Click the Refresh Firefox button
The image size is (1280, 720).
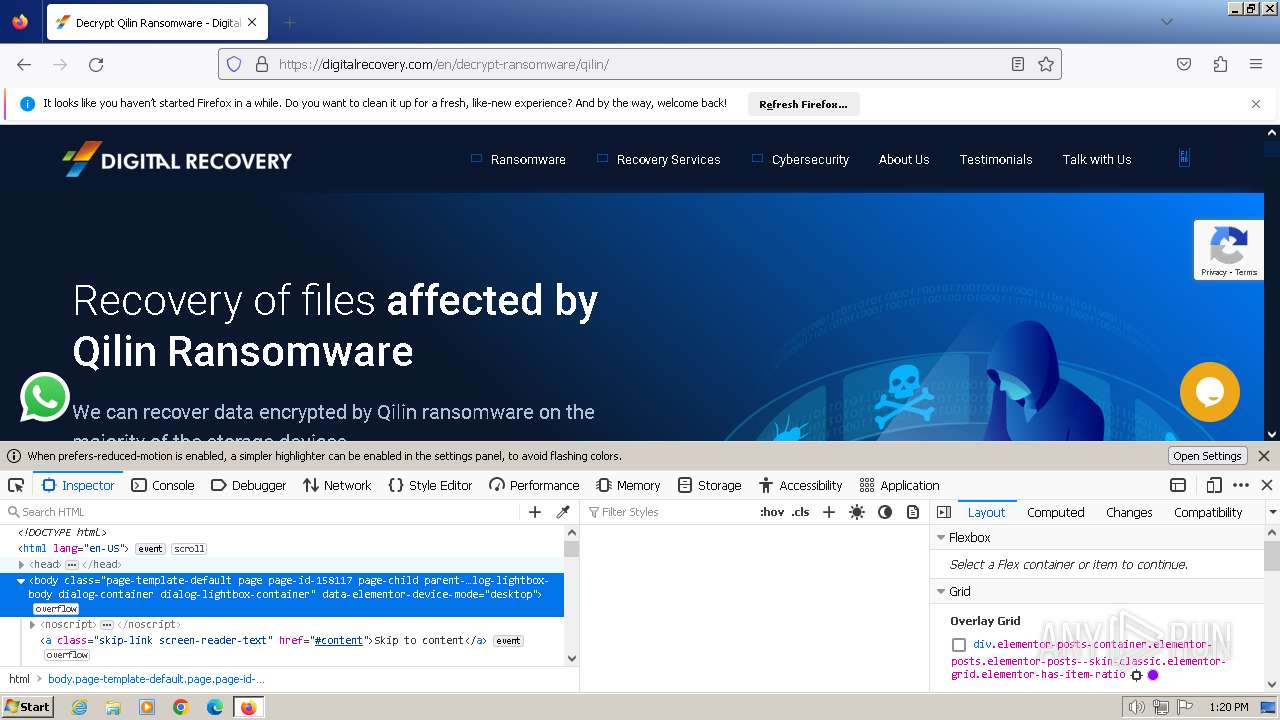click(x=803, y=104)
